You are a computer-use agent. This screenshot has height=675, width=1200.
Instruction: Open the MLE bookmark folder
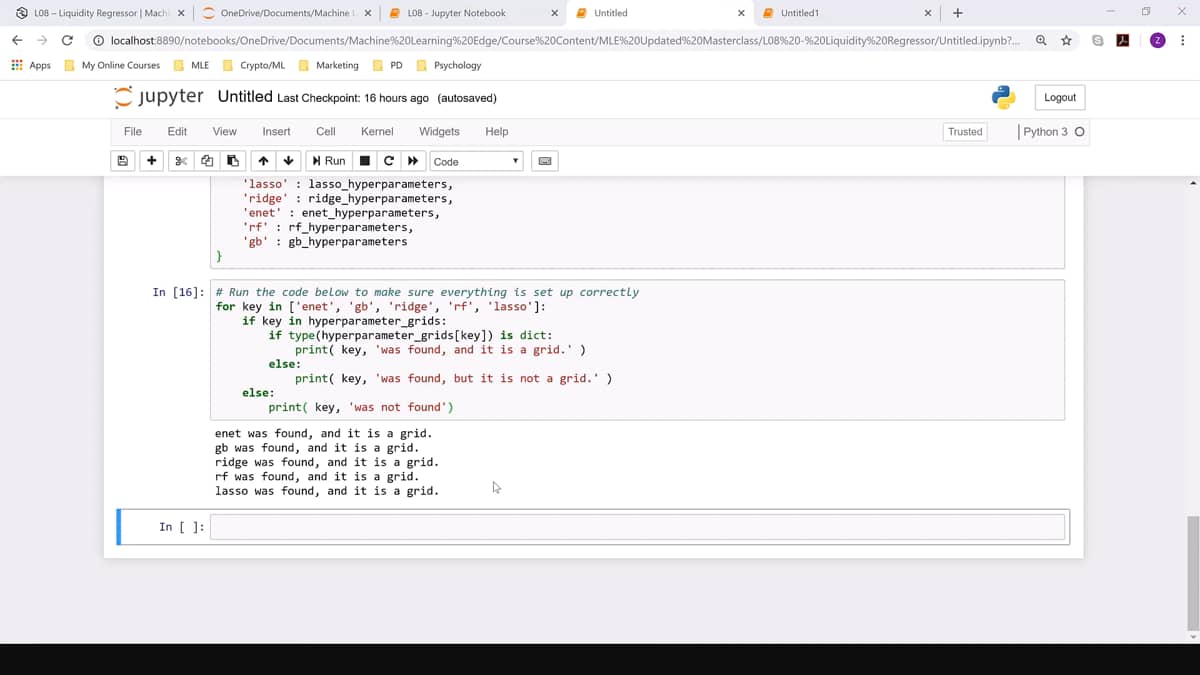pos(191,65)
